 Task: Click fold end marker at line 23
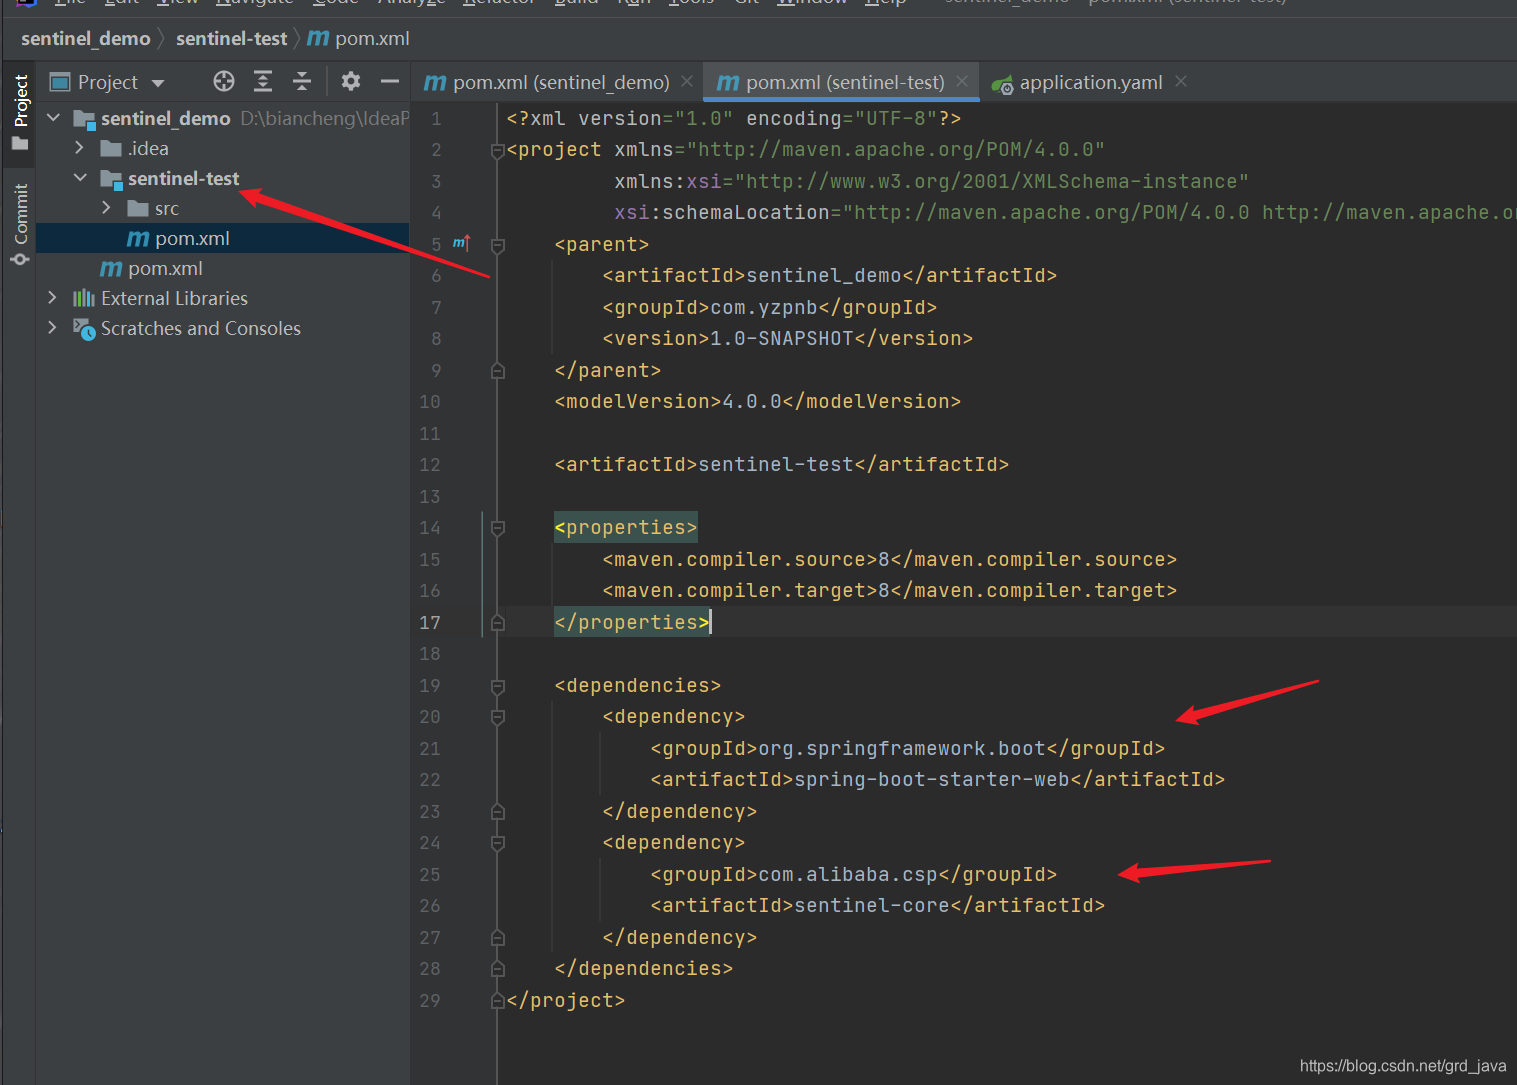(x=497, y=812)
